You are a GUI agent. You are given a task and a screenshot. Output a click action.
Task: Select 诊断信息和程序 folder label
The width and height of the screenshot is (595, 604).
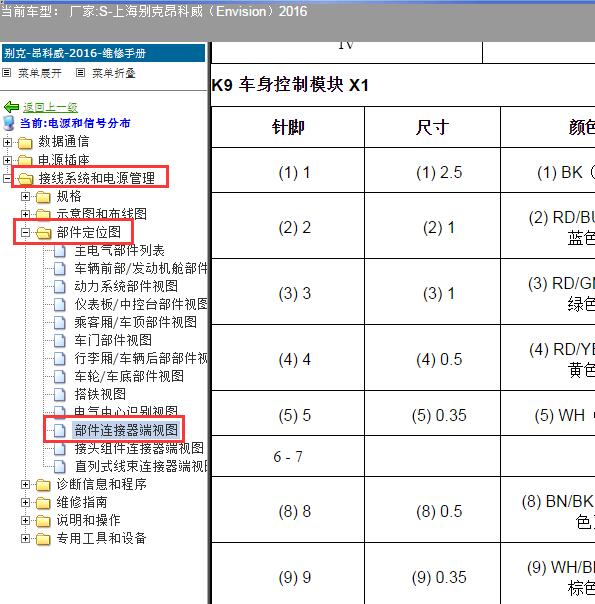[x=102, y=484]
